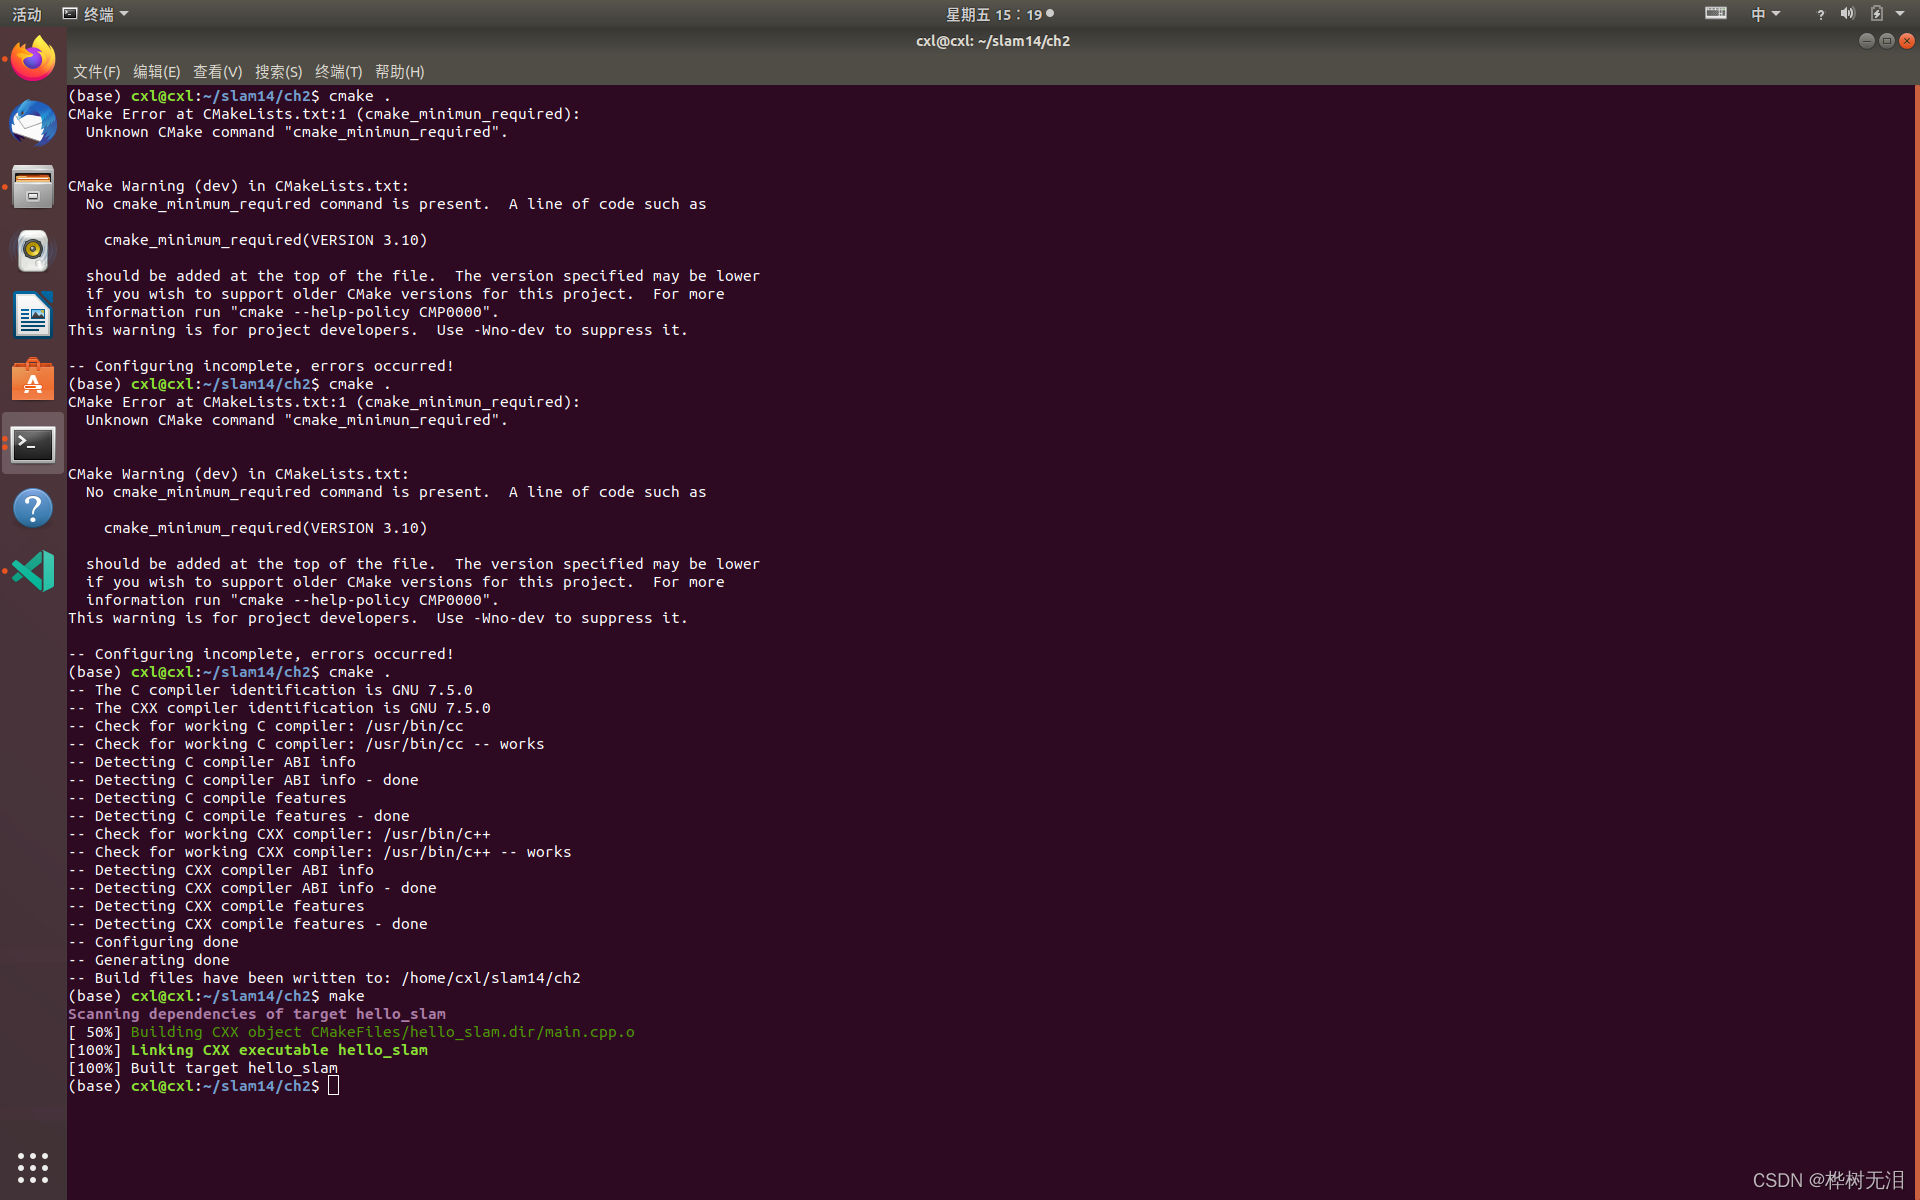Launch Visual Studio Code from the dock

33,571
